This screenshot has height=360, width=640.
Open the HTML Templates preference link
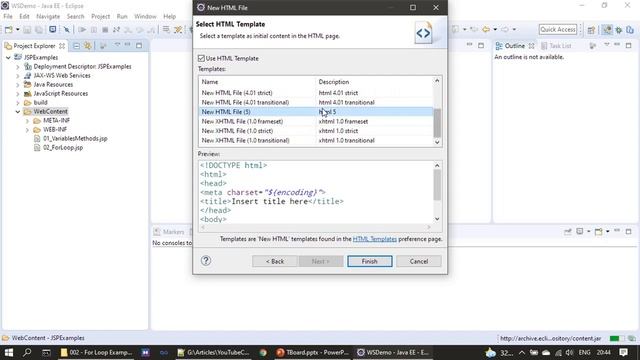point(374,239)
